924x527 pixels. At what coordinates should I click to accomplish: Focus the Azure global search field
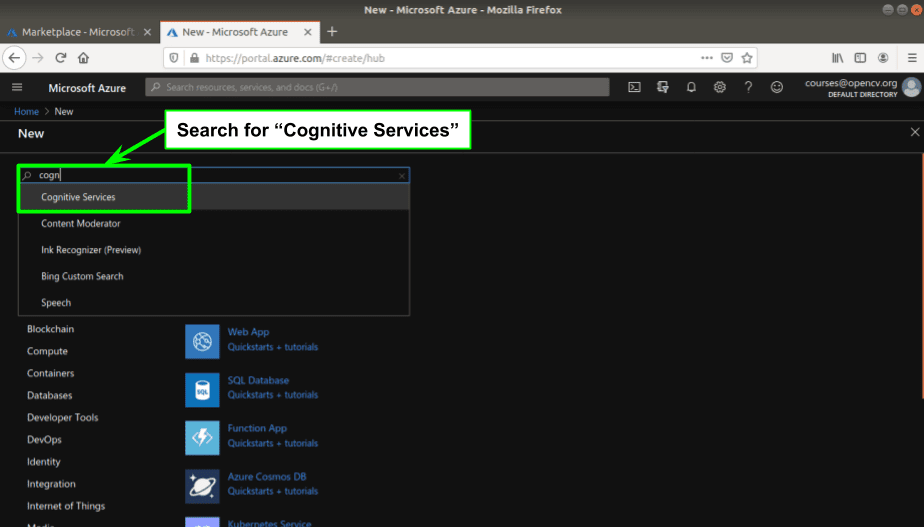point(377,87)
